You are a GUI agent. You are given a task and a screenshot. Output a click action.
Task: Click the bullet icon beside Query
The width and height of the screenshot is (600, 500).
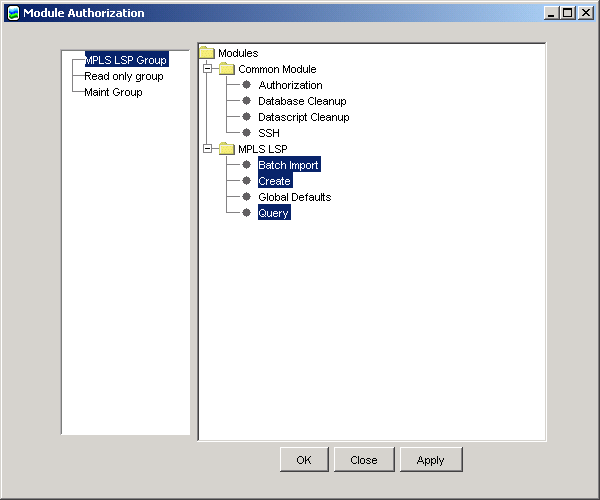pos(246,213)
